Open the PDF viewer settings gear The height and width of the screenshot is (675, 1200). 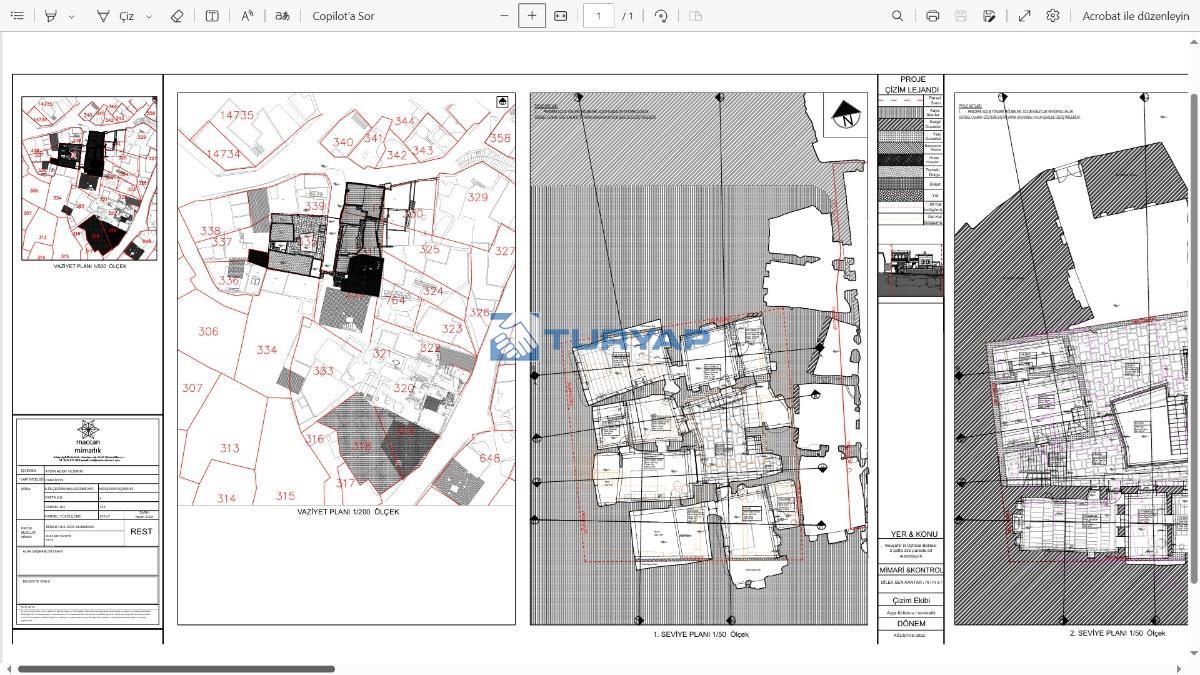1053,16
